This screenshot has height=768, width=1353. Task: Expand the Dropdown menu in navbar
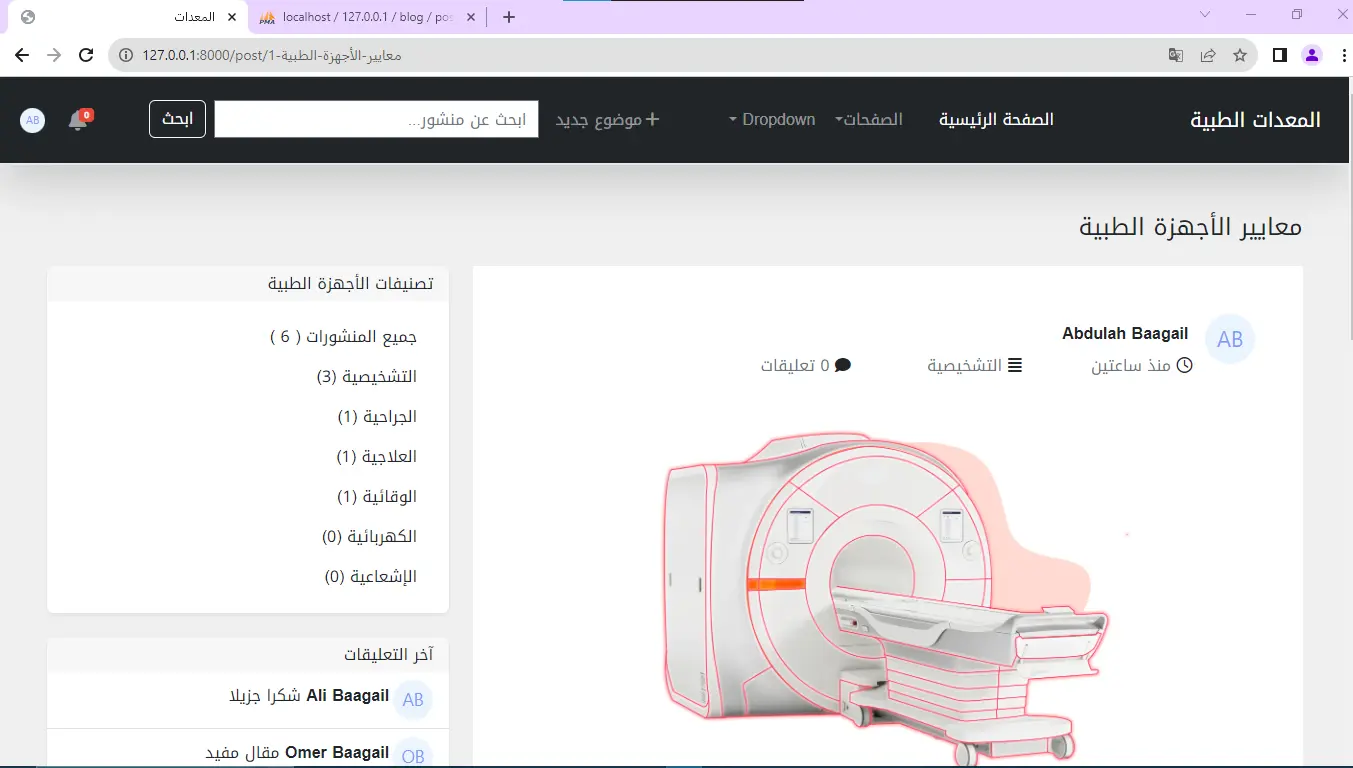tap(772, 120)
